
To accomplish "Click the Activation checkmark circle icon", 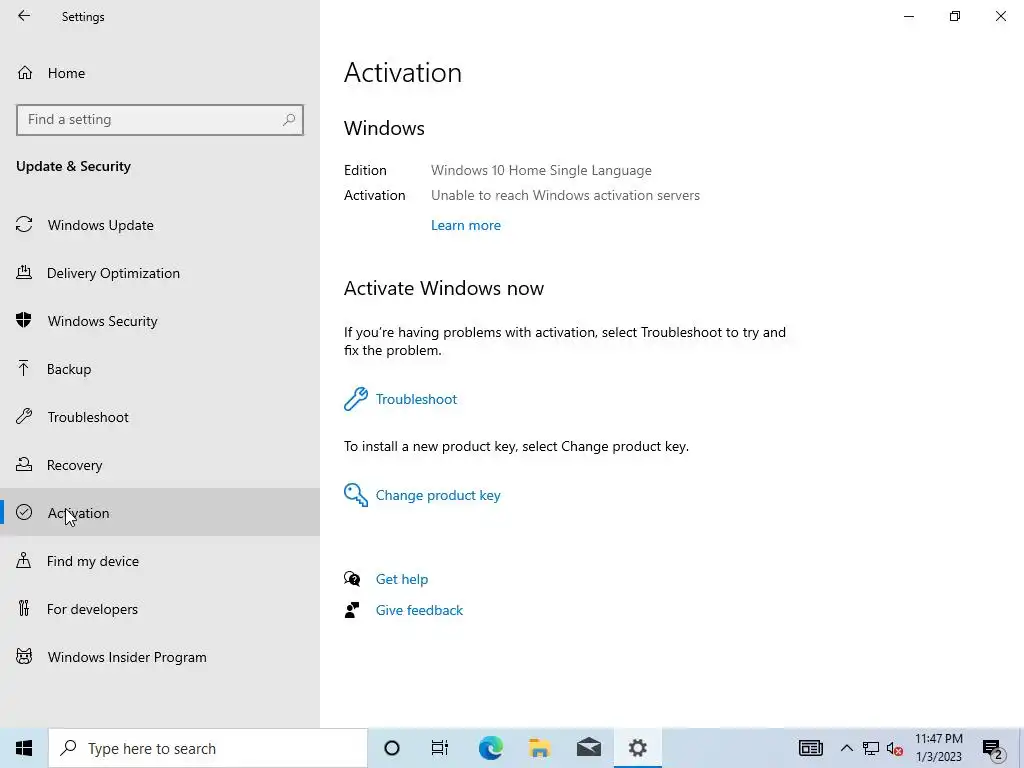I will tap(24, 513).
